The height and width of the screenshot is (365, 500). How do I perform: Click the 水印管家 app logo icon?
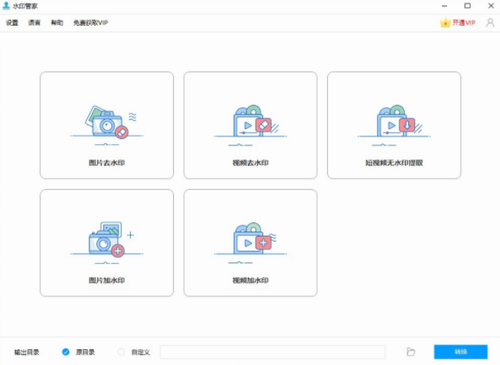[x=6, y=6]
